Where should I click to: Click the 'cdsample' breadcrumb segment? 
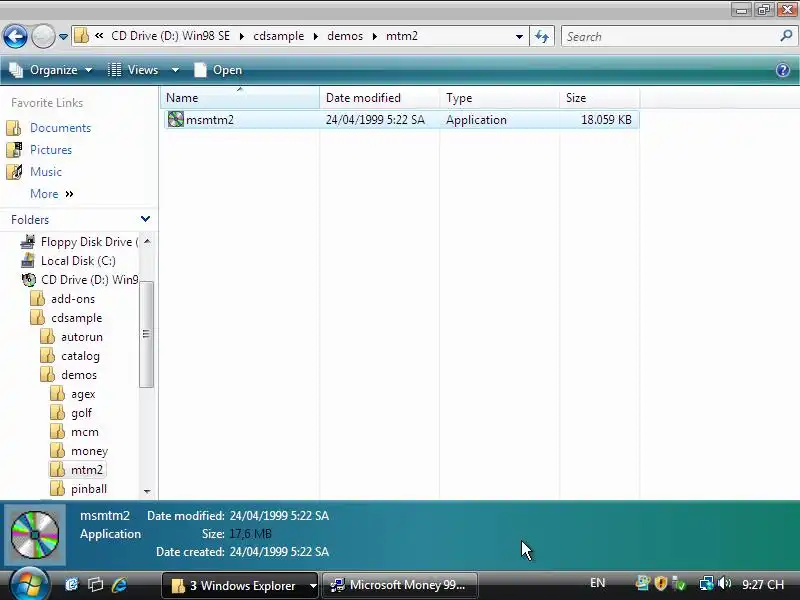coord(279,36)
